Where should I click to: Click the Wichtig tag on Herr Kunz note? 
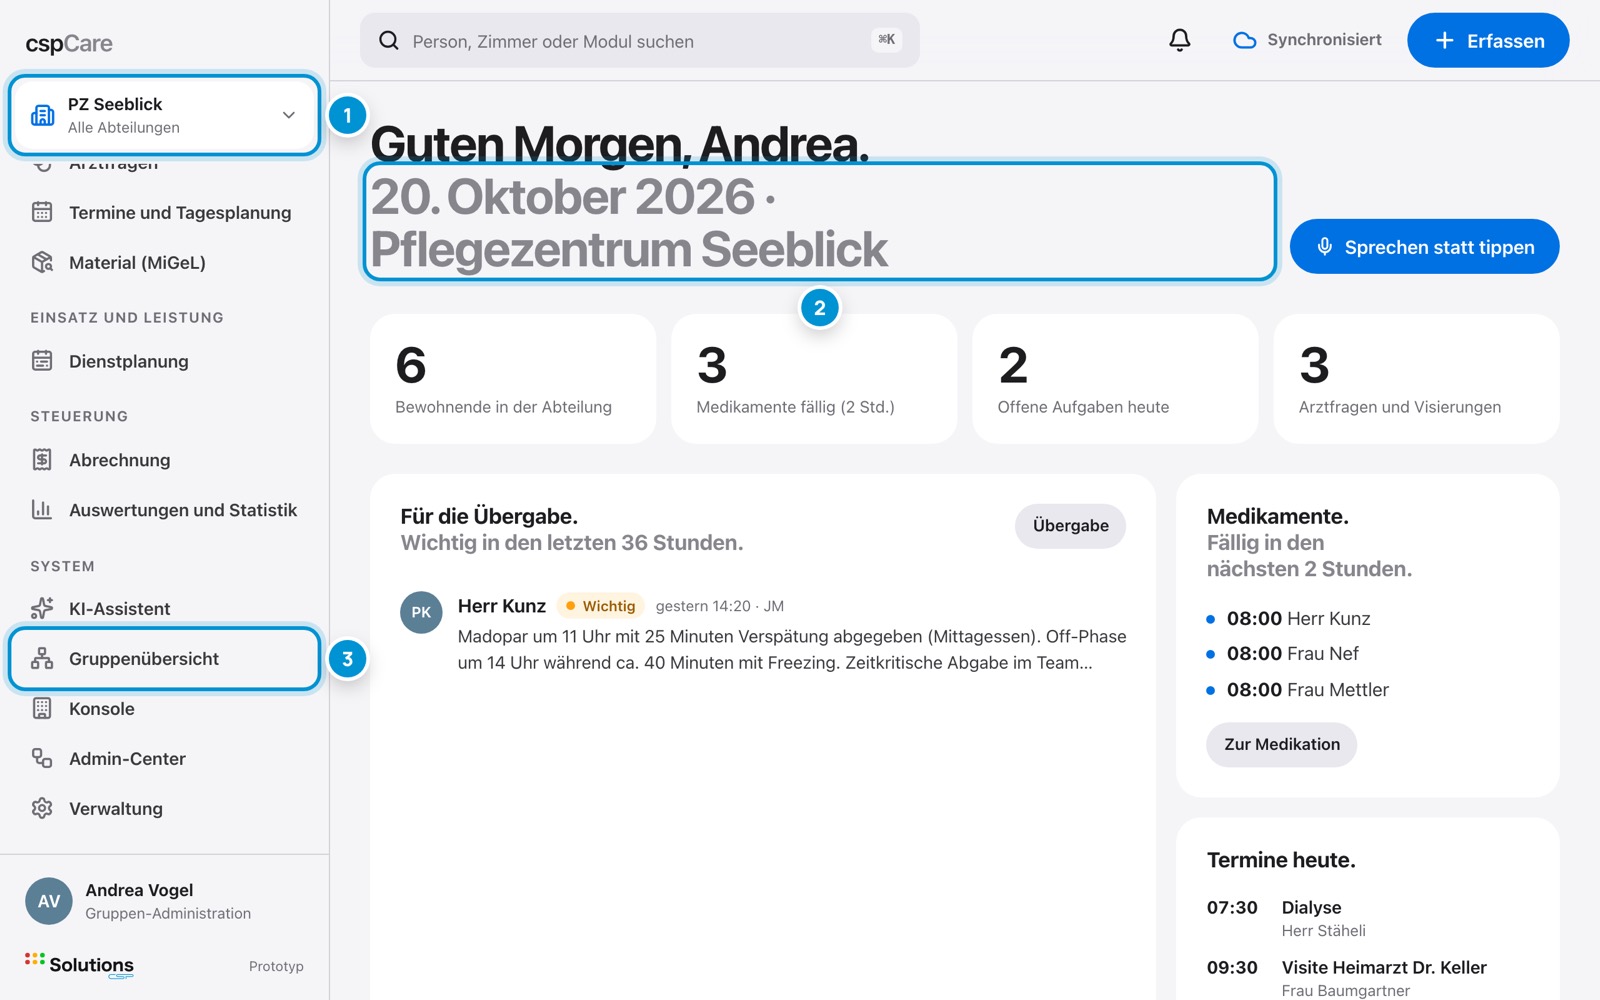tap(600, 606)
